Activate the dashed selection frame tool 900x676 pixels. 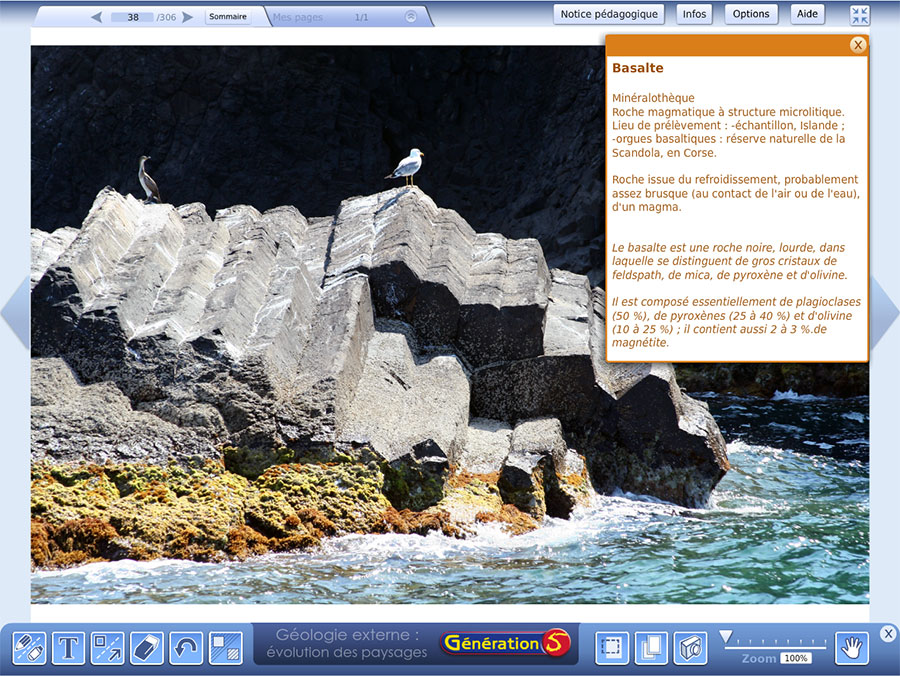pyautogui.click(x=612, y=648)
